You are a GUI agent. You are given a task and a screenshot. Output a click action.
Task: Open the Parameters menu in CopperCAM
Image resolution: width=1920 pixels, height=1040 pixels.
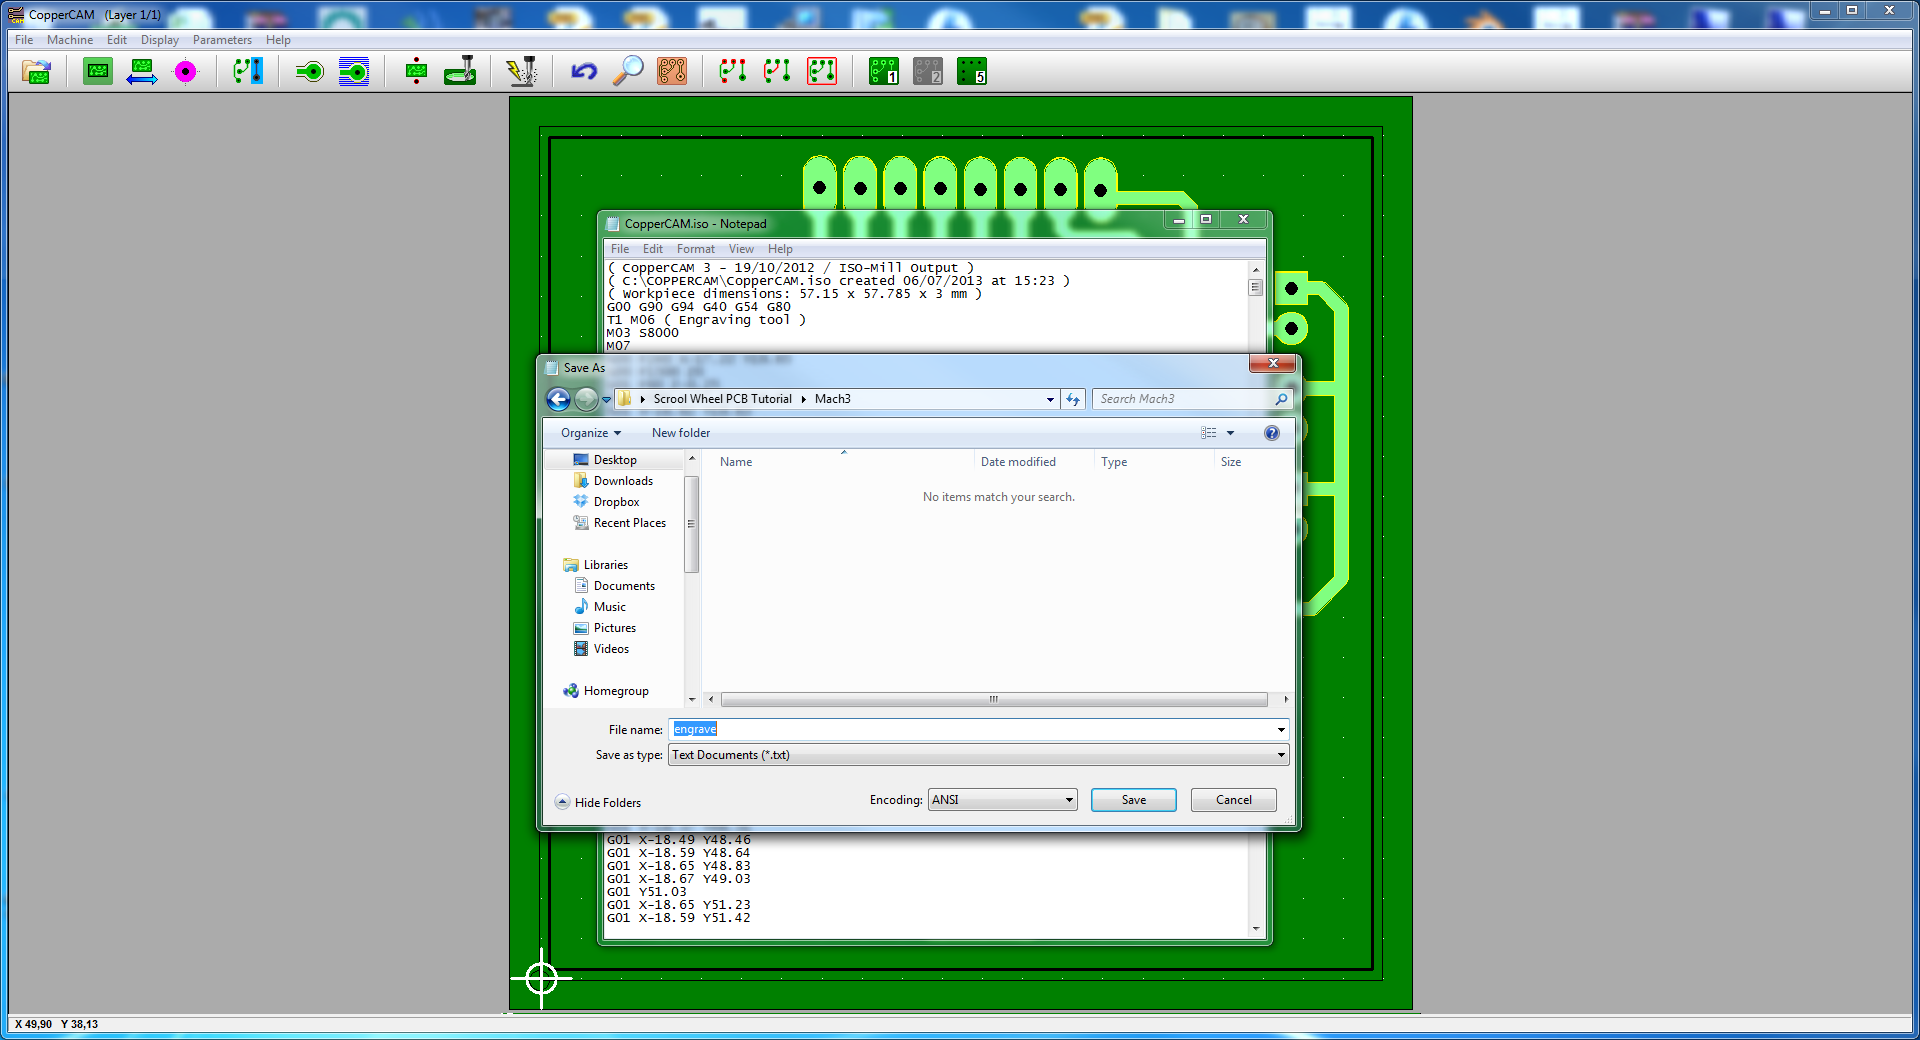tap(222, 40)
